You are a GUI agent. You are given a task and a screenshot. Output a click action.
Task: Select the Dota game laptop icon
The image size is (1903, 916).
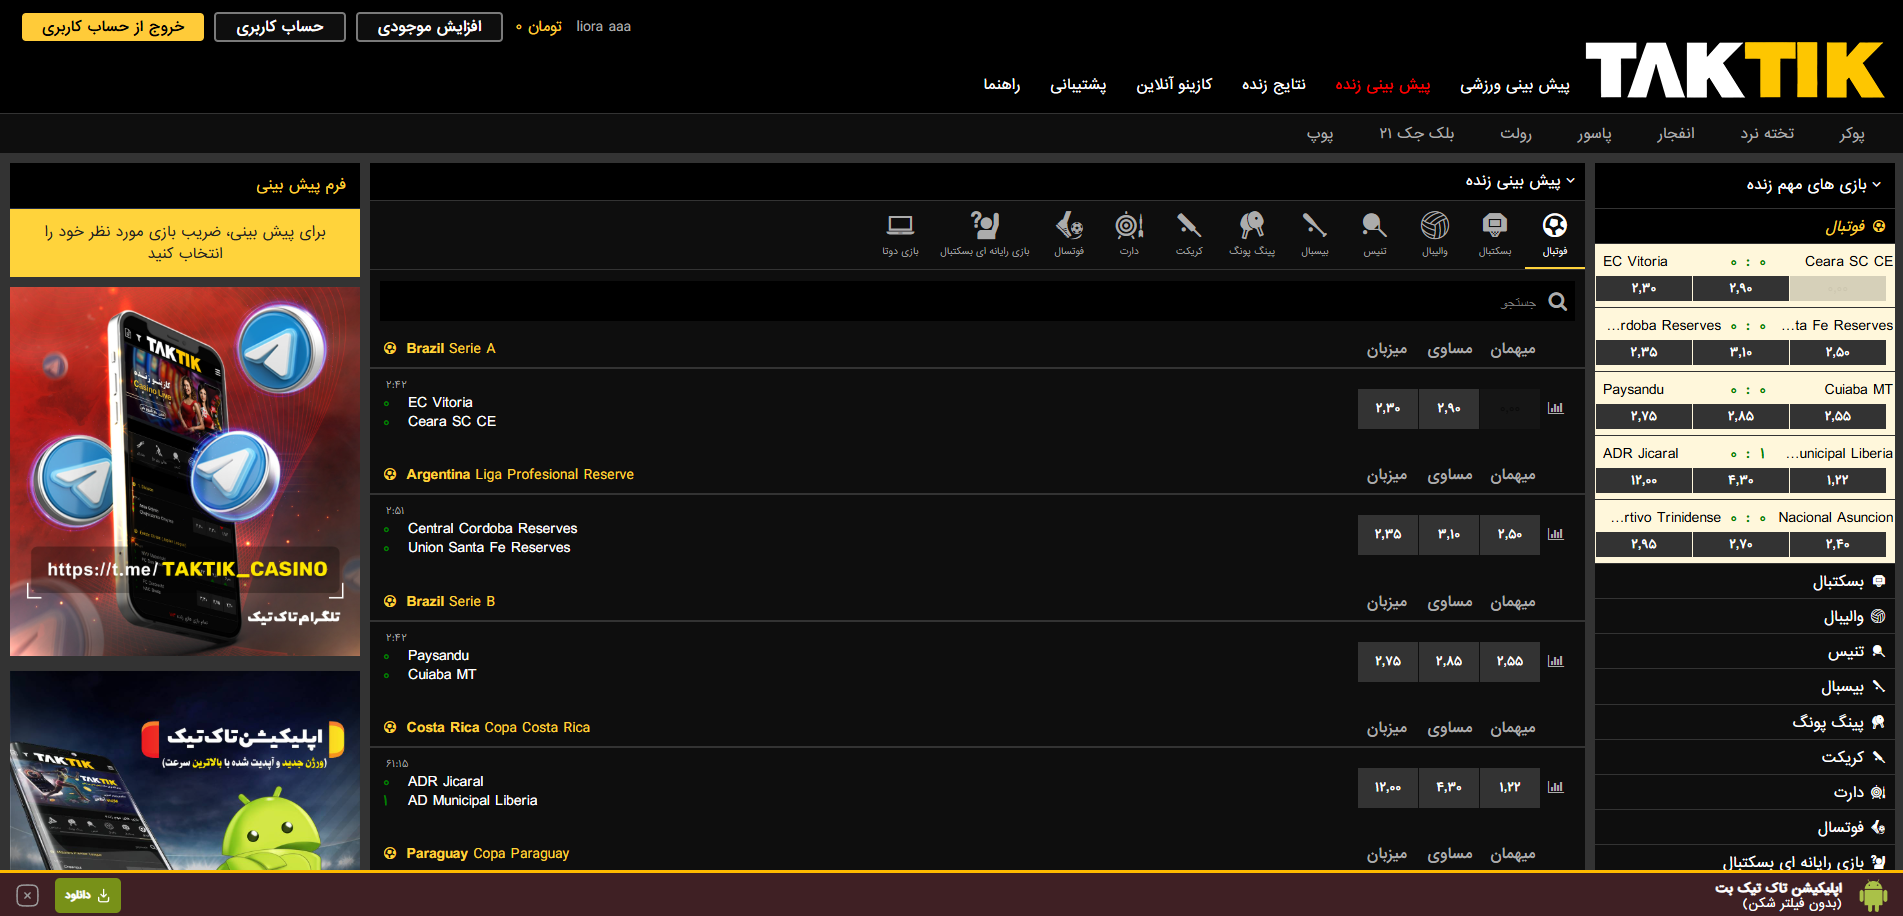900,226
